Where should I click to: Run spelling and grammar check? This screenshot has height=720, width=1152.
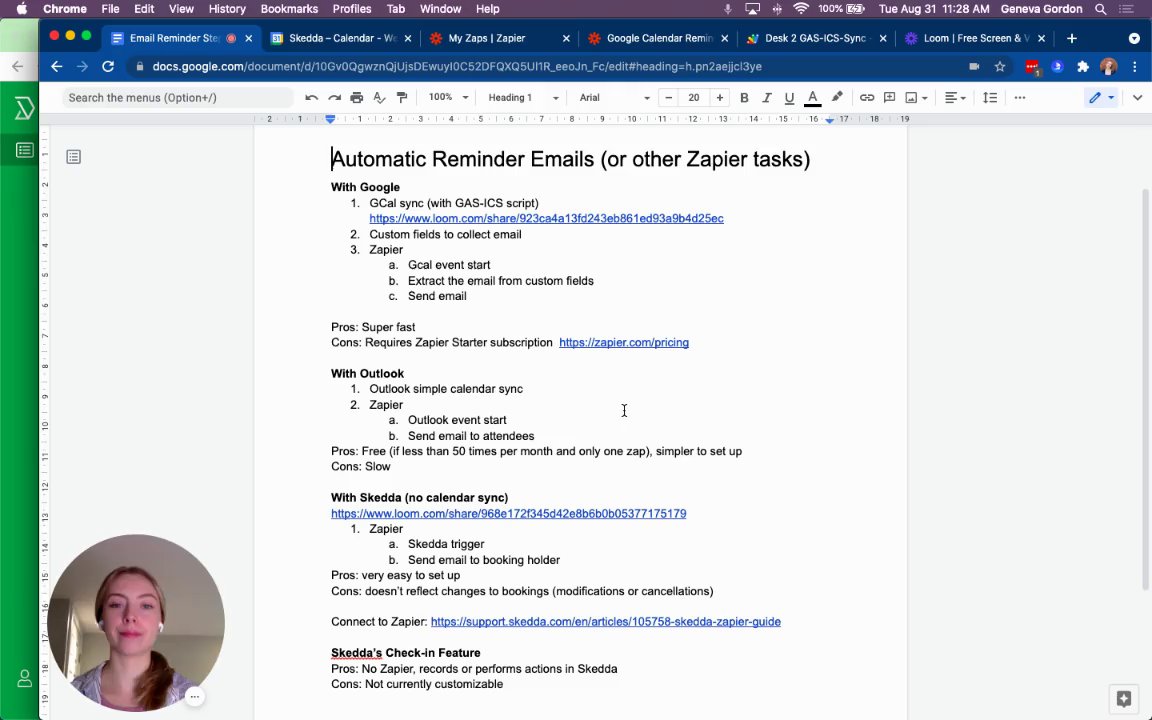click(x=379, y=98)
